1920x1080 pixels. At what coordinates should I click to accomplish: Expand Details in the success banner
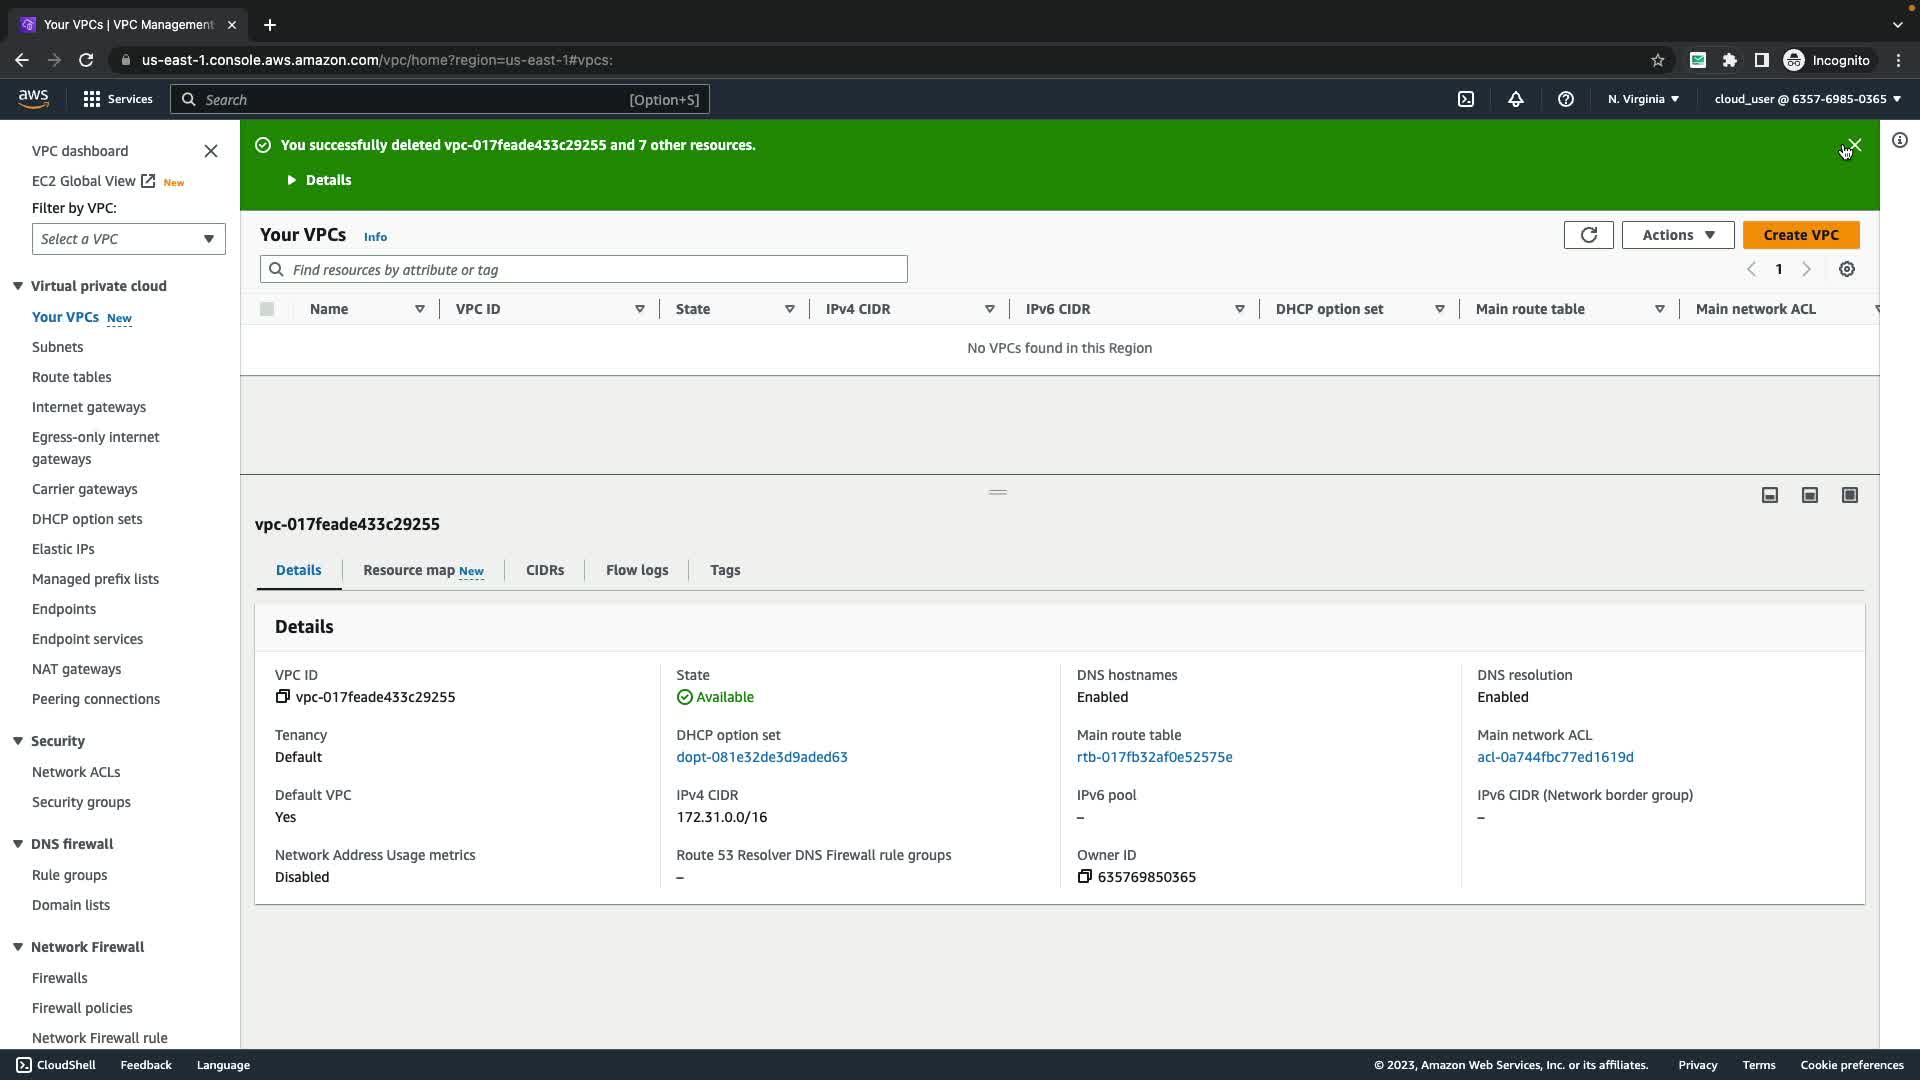click(319, 180)
